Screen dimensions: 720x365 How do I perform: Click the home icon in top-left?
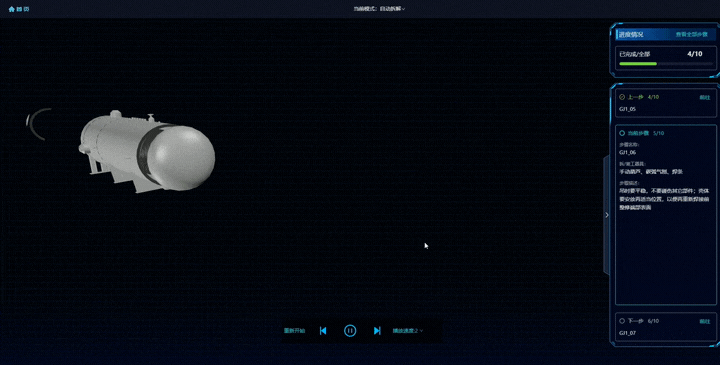click(x=11, y=9)
